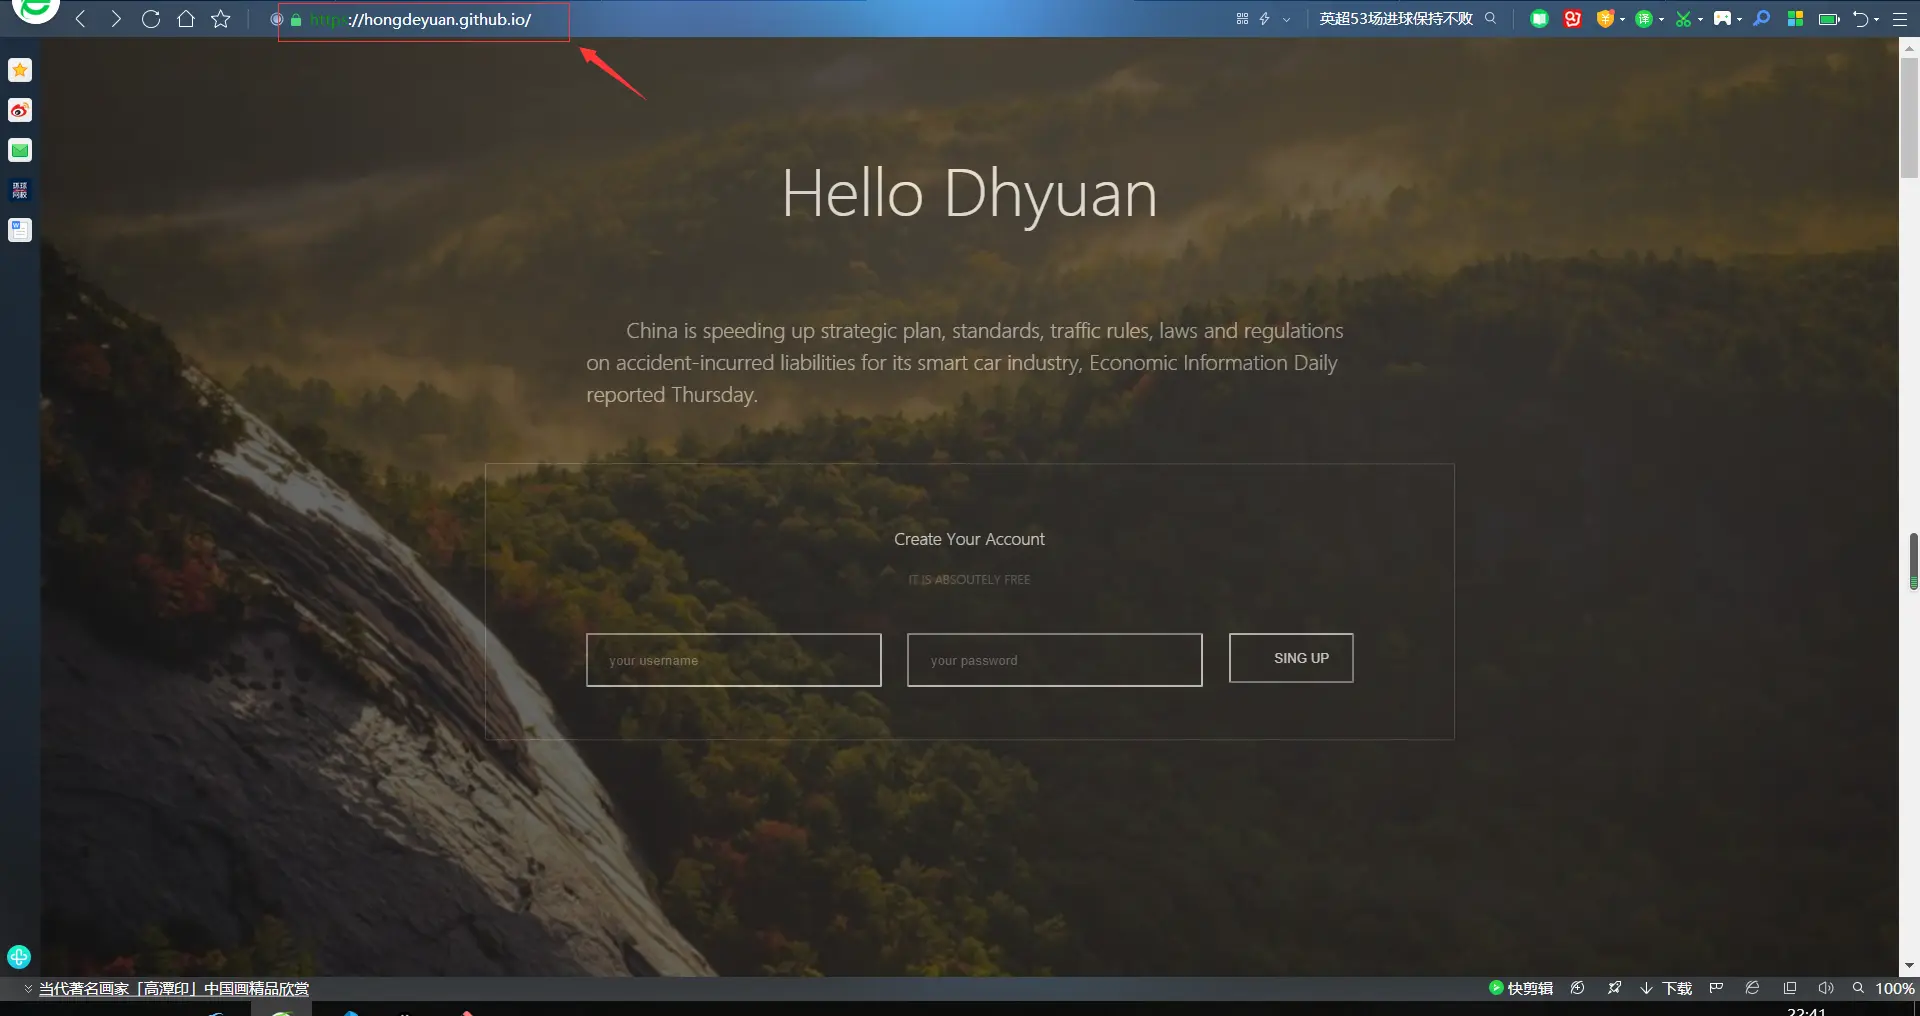Expand the screenshot tool dropdown arrow
1920x1016 pixels.
tap(1700, 20)
